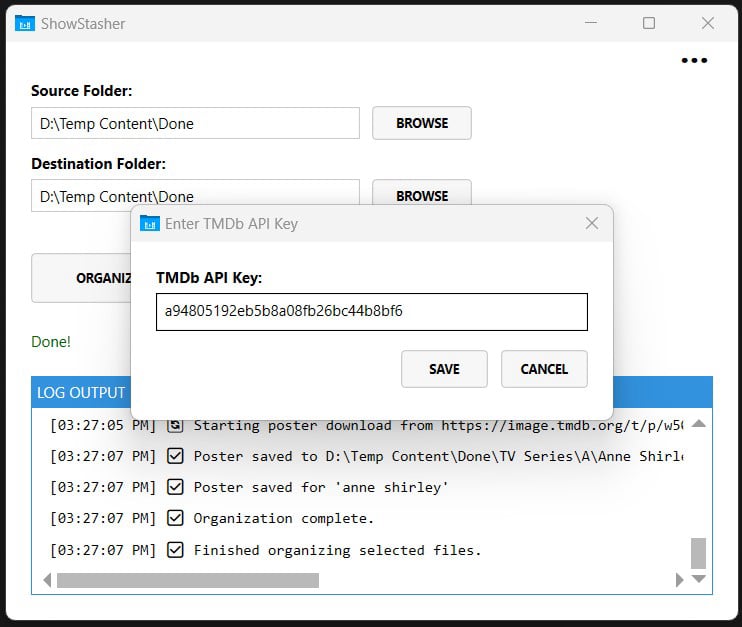
Task: Click the vertical scrollbar thumb in log
Action: (x=698, y=553)
